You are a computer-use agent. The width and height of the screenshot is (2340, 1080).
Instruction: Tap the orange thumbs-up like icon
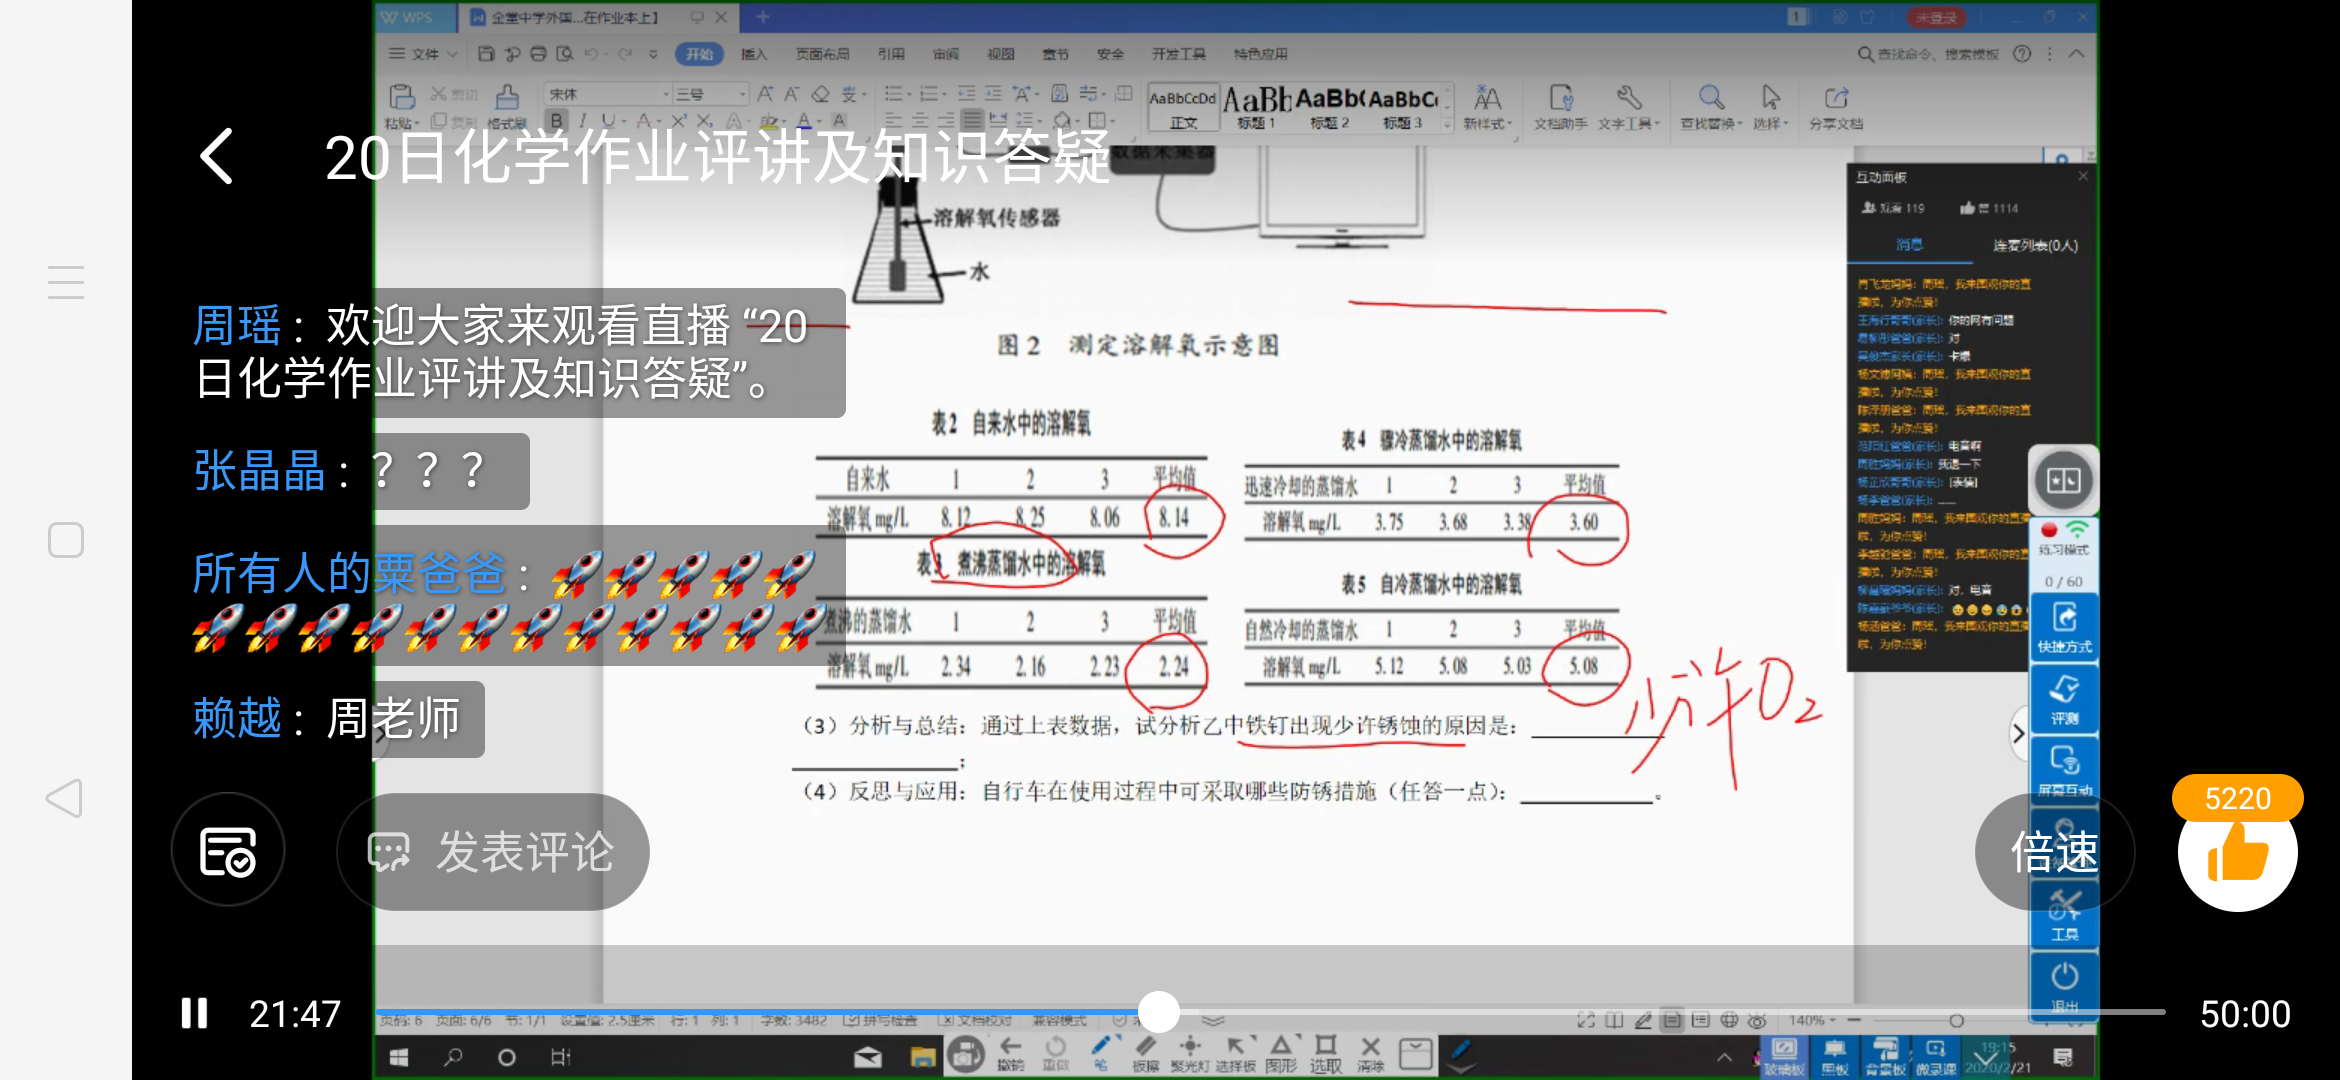coord(2237,853)
